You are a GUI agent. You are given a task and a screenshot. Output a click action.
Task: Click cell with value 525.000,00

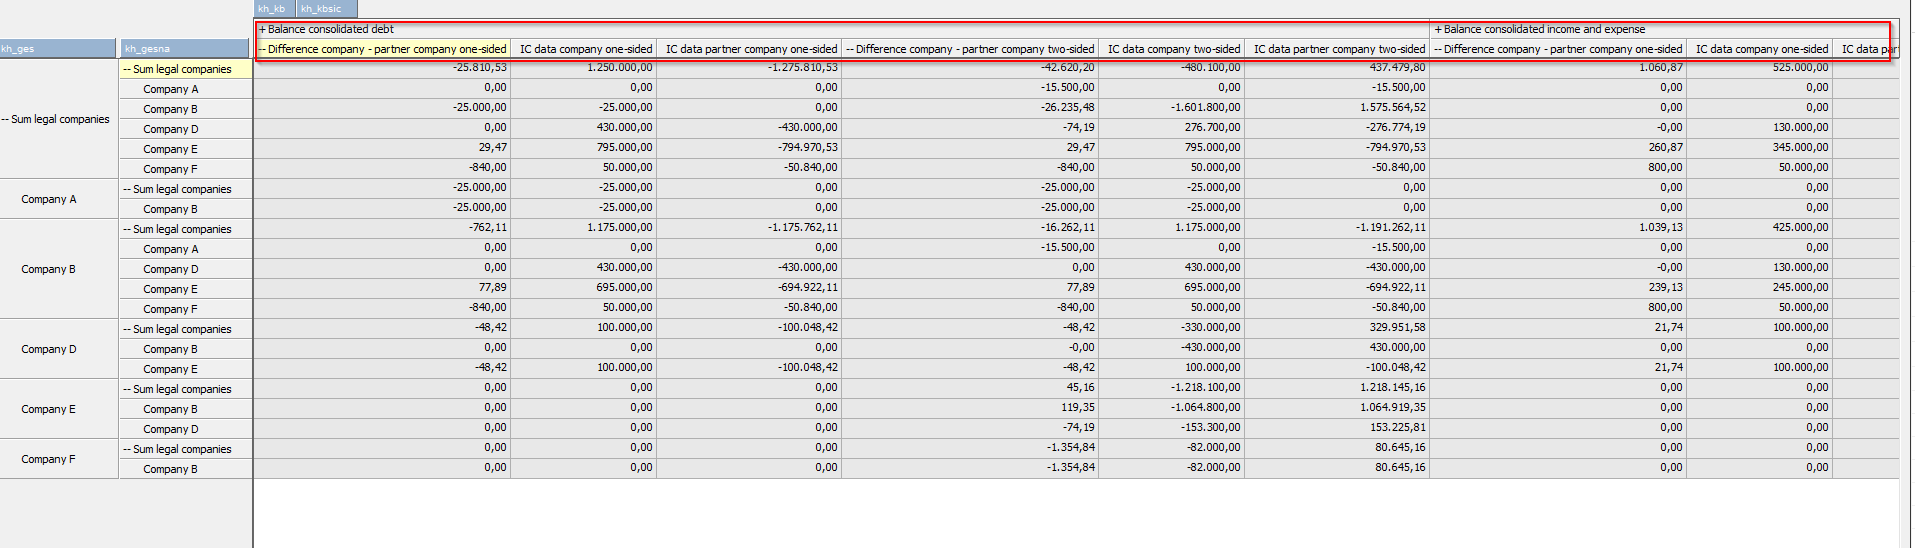click(x=1760, y=68)
